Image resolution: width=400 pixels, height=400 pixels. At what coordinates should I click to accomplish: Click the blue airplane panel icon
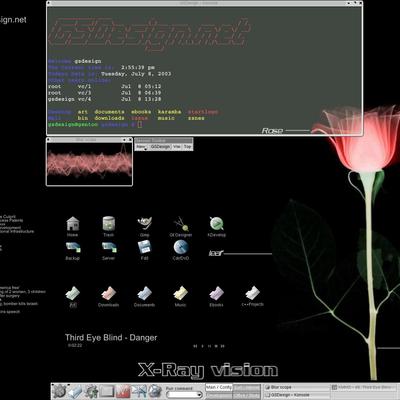138,391
